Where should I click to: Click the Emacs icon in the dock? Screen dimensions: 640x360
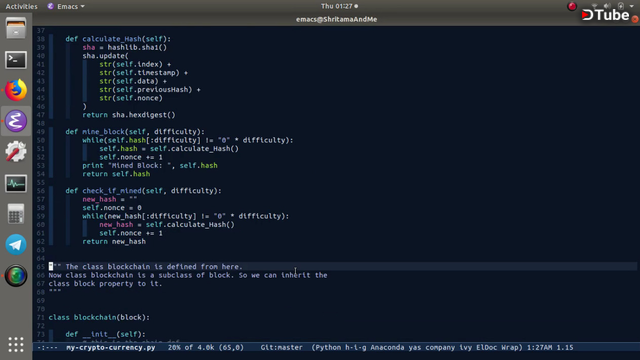click(x=16, y=121)
